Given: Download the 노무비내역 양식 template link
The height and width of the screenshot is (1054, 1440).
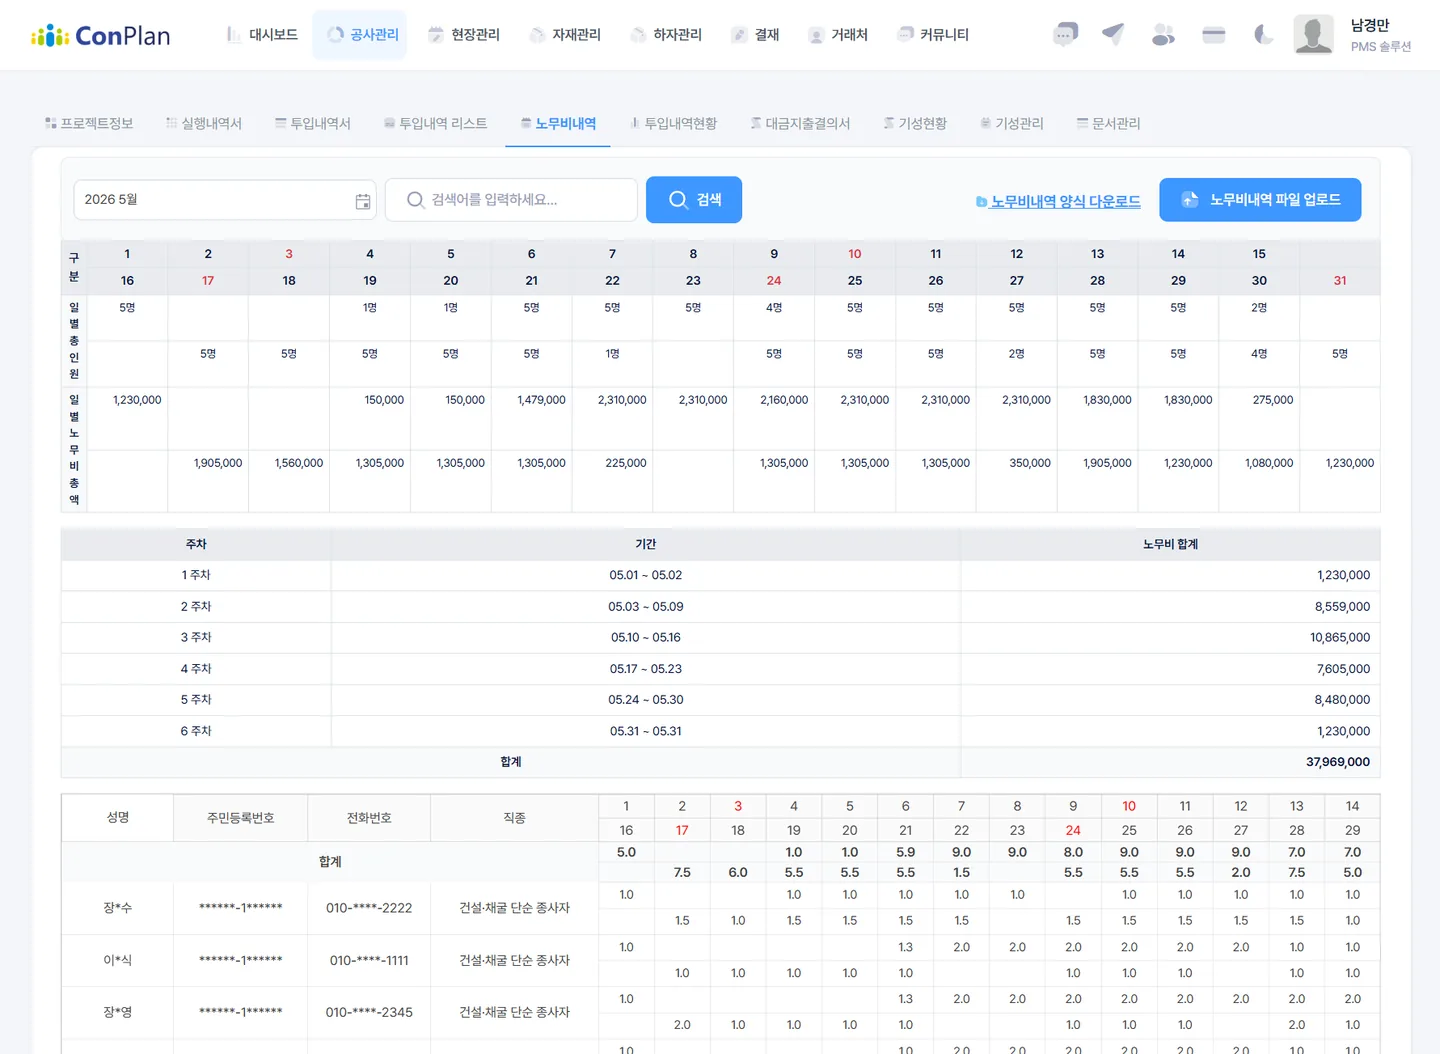Looking at the screenshot, I should (x=1058, y=202).
